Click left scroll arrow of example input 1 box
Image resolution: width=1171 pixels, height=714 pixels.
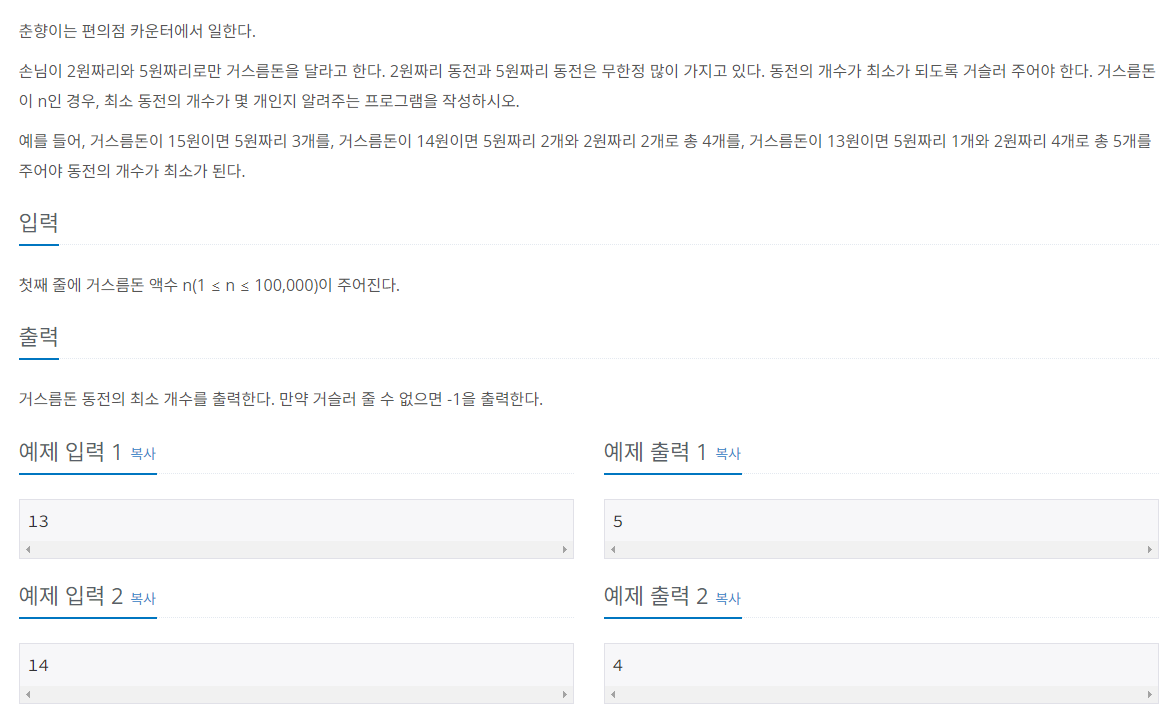pyautogui.click(x=28, y=550)
